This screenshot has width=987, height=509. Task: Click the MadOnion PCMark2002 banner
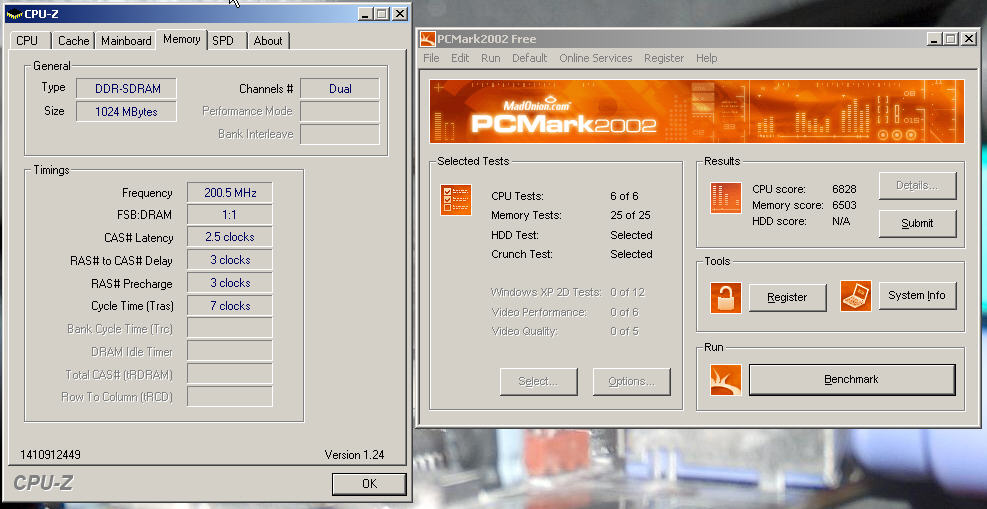[x=696, y=111]
